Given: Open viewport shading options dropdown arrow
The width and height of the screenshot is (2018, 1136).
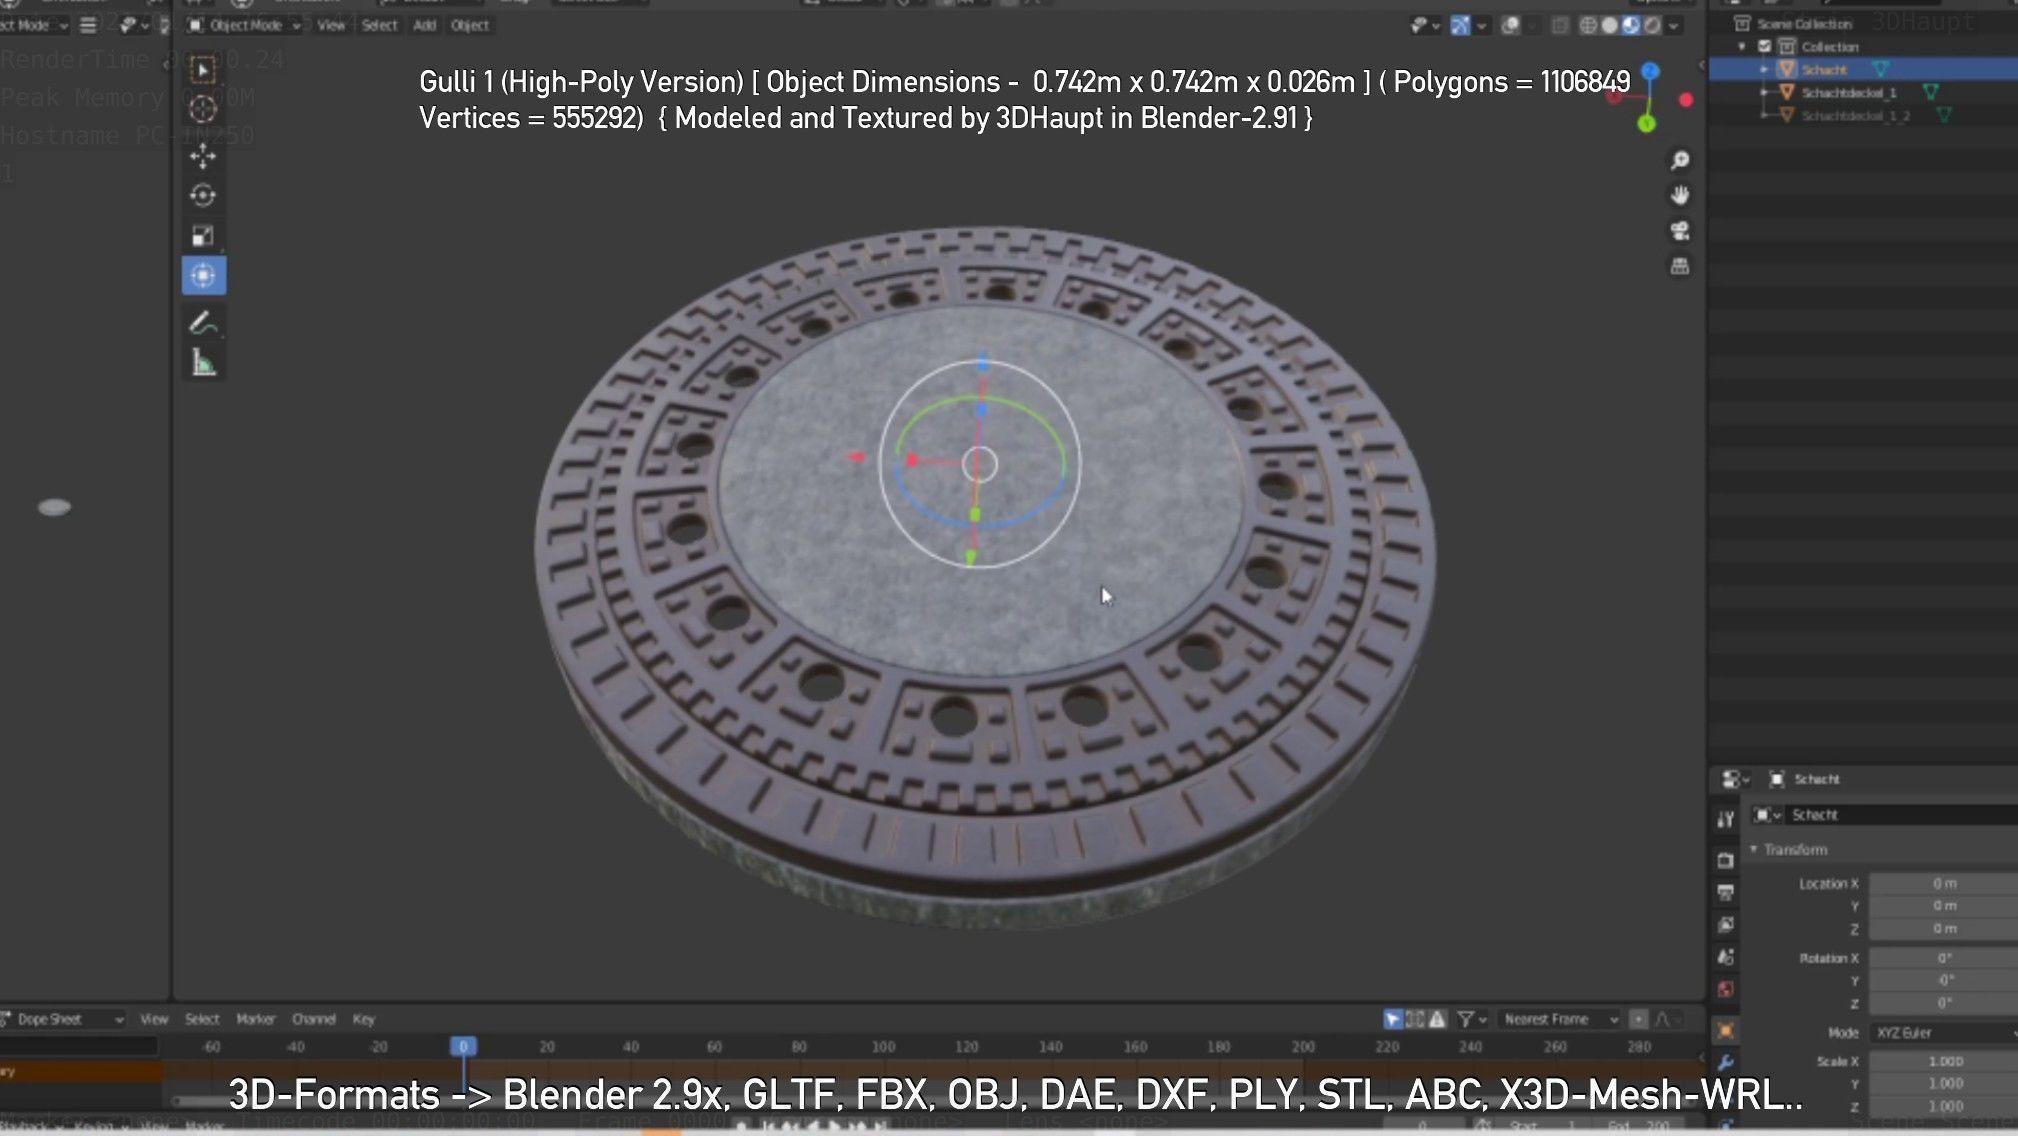Looking at the screenshot, I should (x=1673, y=25).
